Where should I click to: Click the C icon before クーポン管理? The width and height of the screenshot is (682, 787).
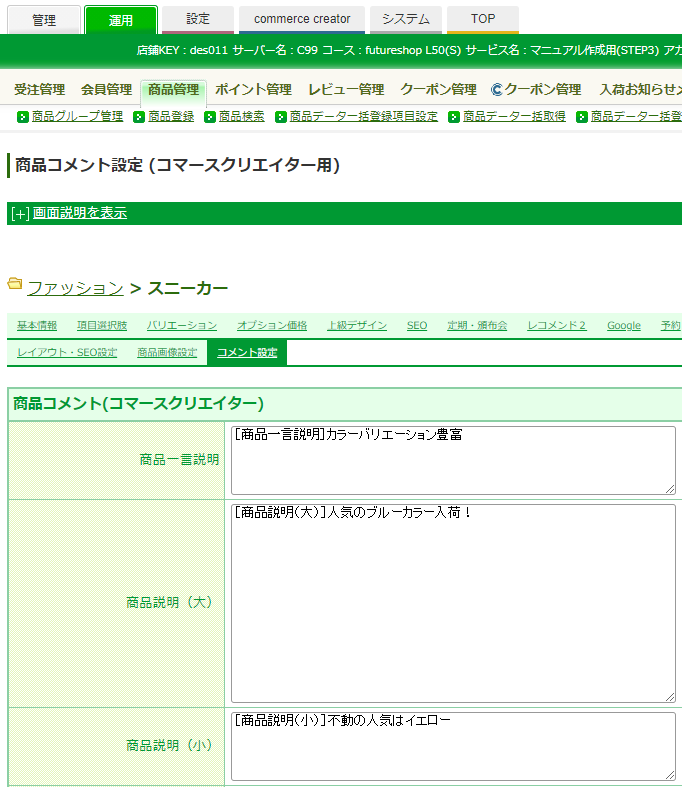click(x=496, y=90)
